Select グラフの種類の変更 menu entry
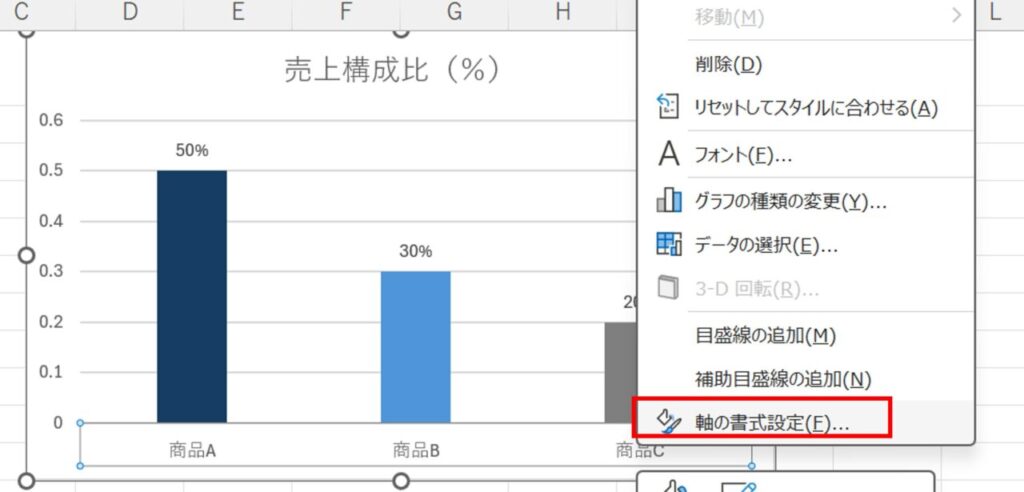The width and height of the screenshot is (1024, 492). 805,201
